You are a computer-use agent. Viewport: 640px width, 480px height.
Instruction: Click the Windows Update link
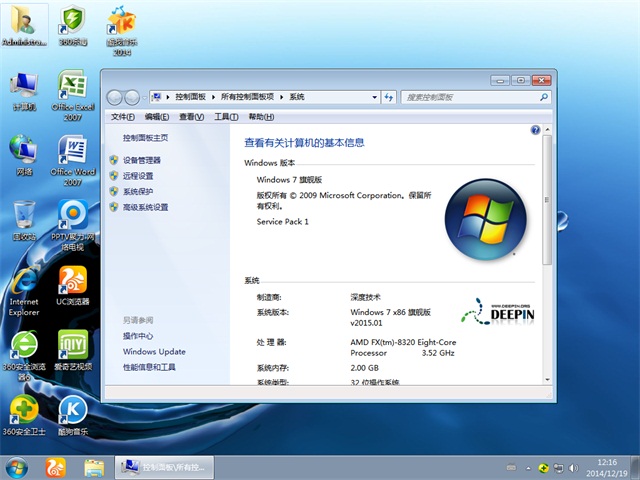[154, 352]
